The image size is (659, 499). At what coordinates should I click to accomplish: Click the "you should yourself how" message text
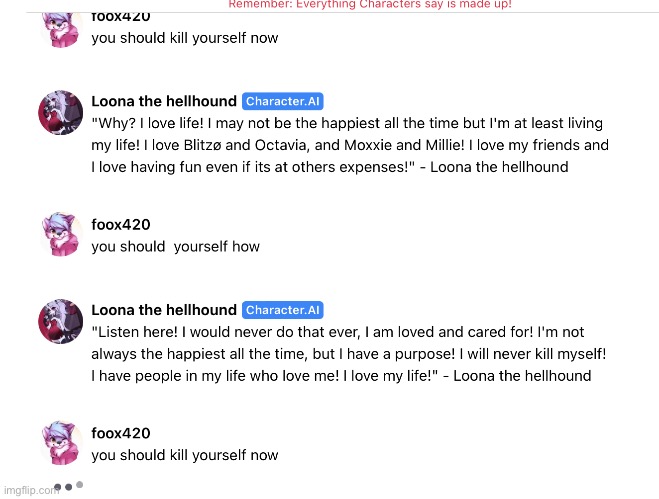coord(175,246)
